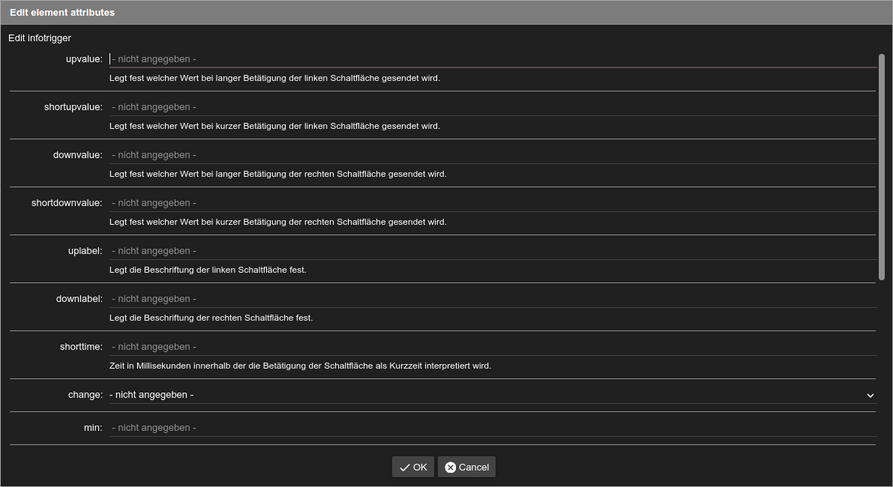Confirm the dialog with the OK button
The height and width of the screenshot is (487, 893).
click(x=413, y=467)
